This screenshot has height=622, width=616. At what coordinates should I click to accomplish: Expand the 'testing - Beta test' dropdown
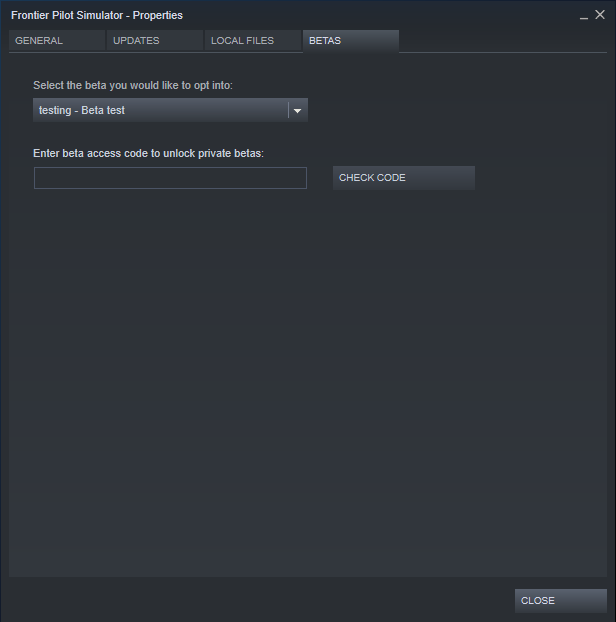tap(170, 110)
